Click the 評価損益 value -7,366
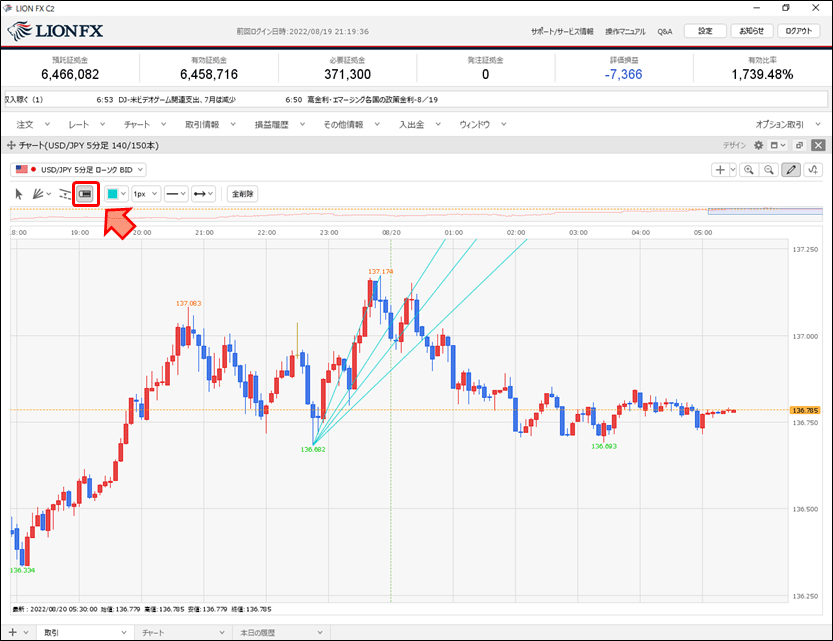The width and height of the screenshot is (833, 641). coord(623,74)
